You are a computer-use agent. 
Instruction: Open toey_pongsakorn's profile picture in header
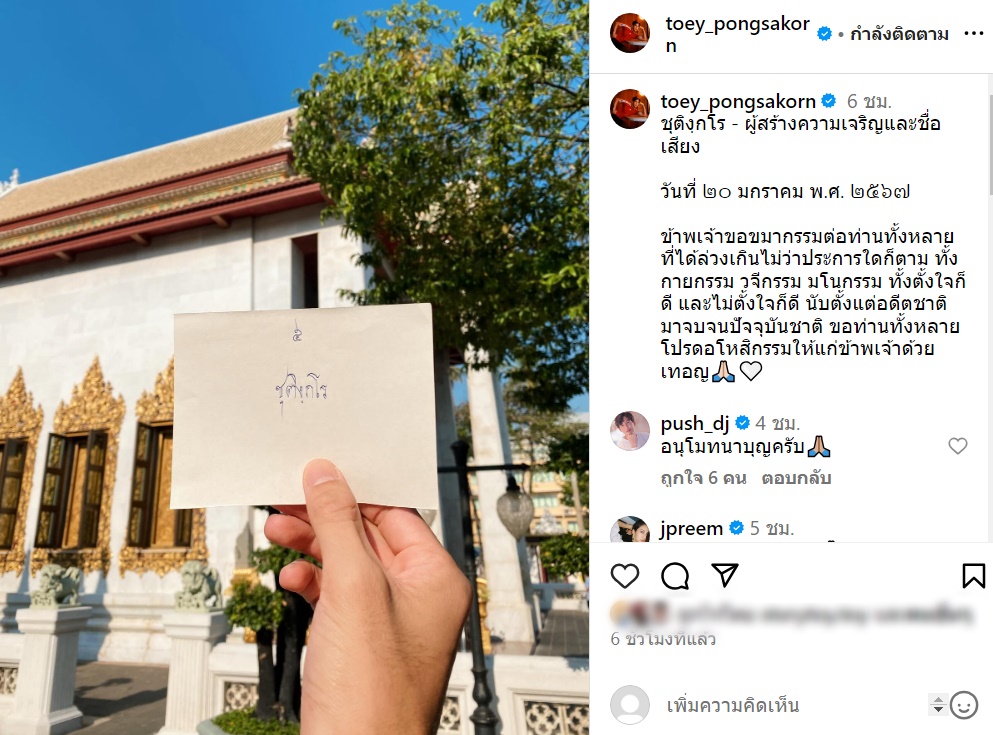click(630, 33)
